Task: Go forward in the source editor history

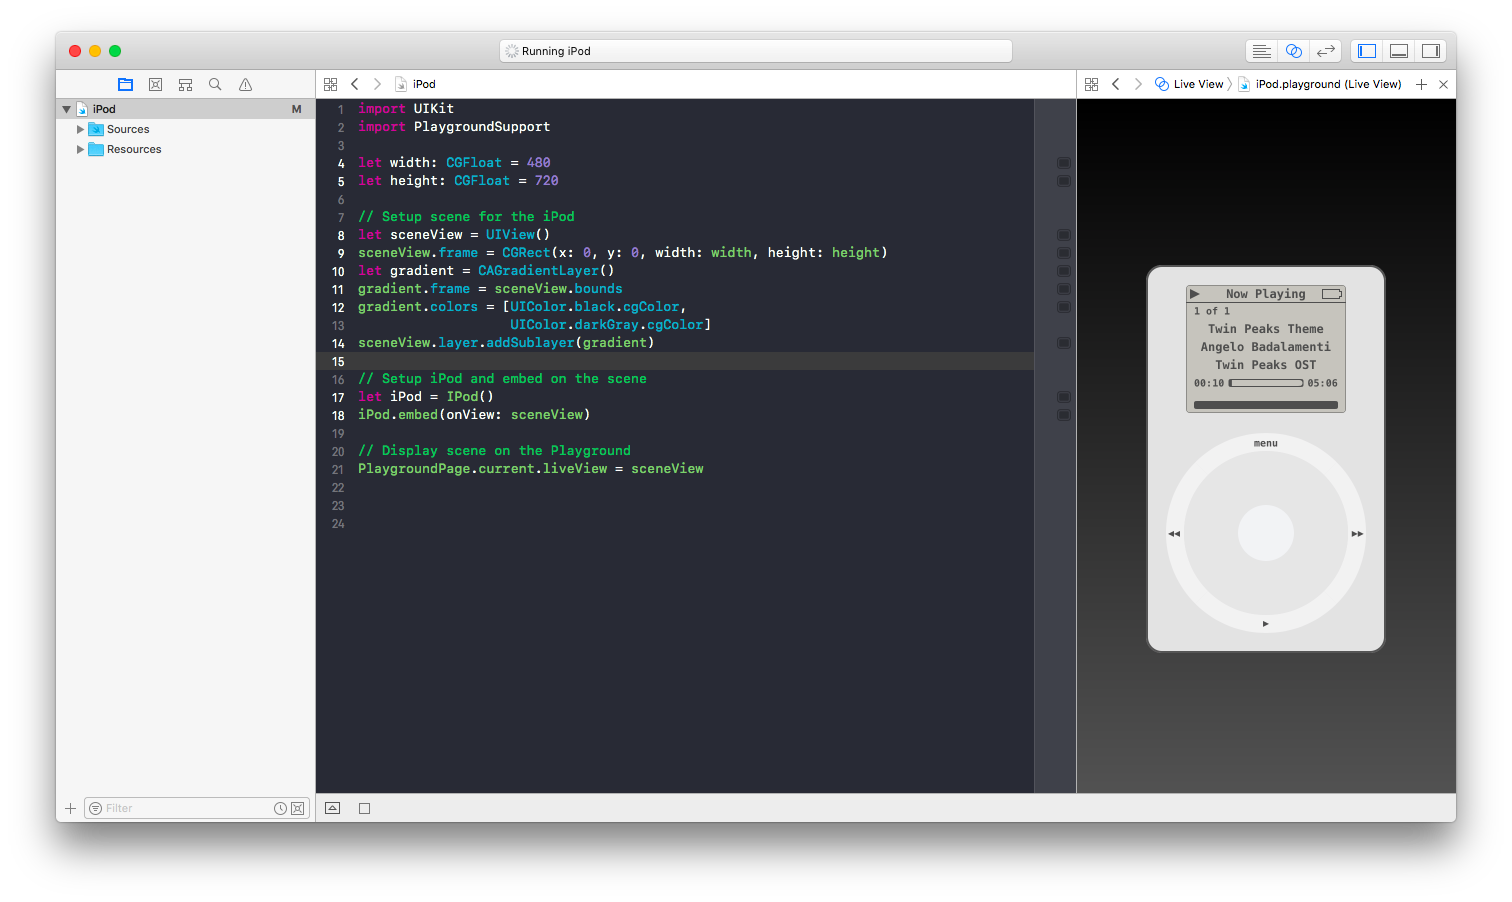Action: (377, 85)
